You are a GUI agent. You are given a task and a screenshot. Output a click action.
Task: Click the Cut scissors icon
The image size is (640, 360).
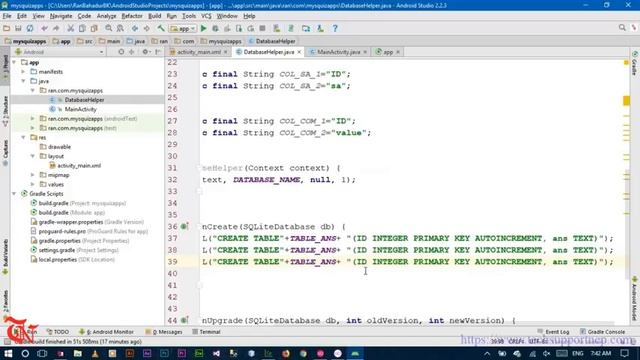(71, 28)
